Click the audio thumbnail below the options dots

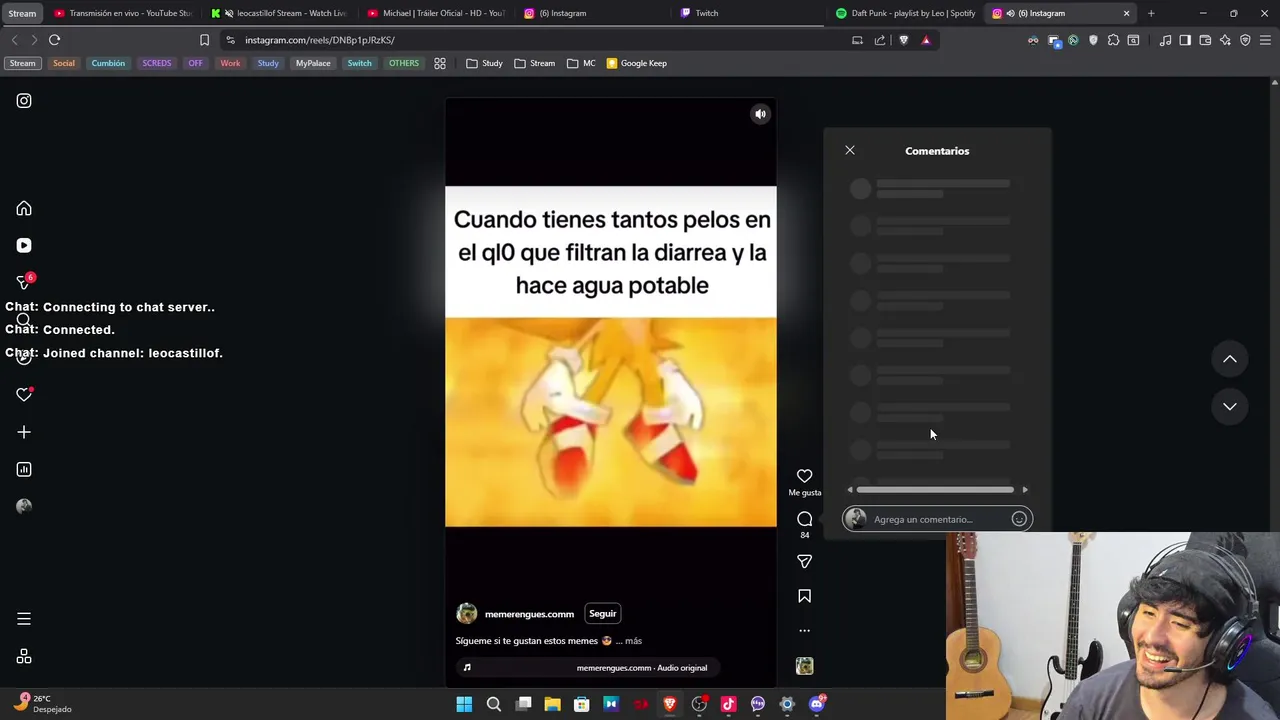tap(804, 666)
